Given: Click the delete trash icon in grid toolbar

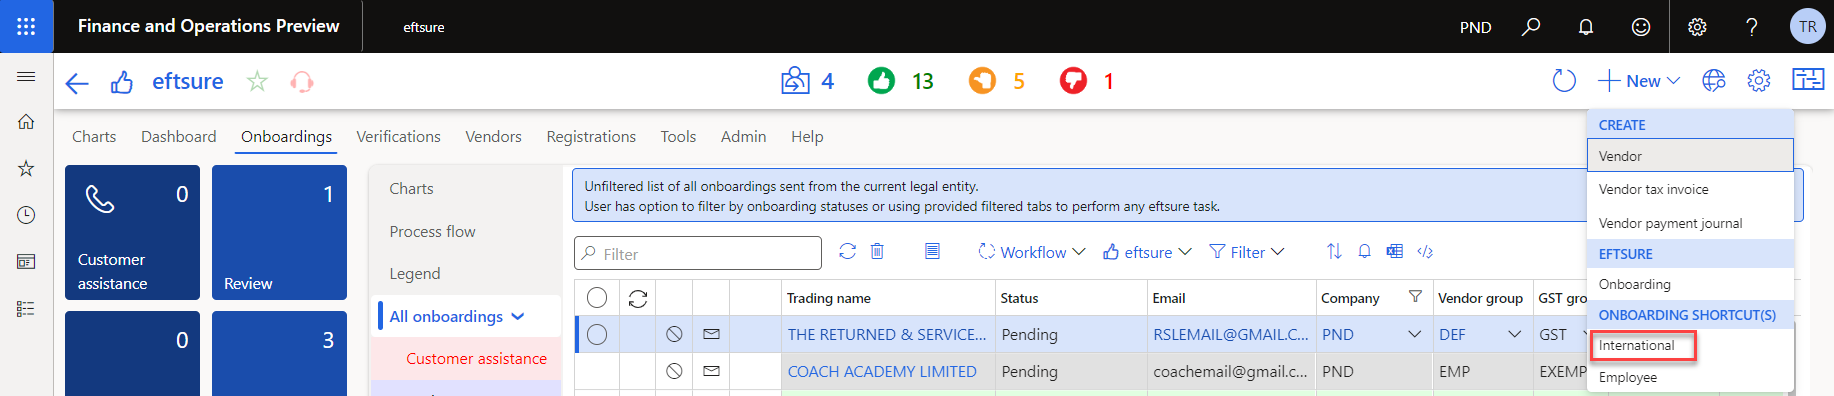Looking at the screenshot, I should [877, 252].
